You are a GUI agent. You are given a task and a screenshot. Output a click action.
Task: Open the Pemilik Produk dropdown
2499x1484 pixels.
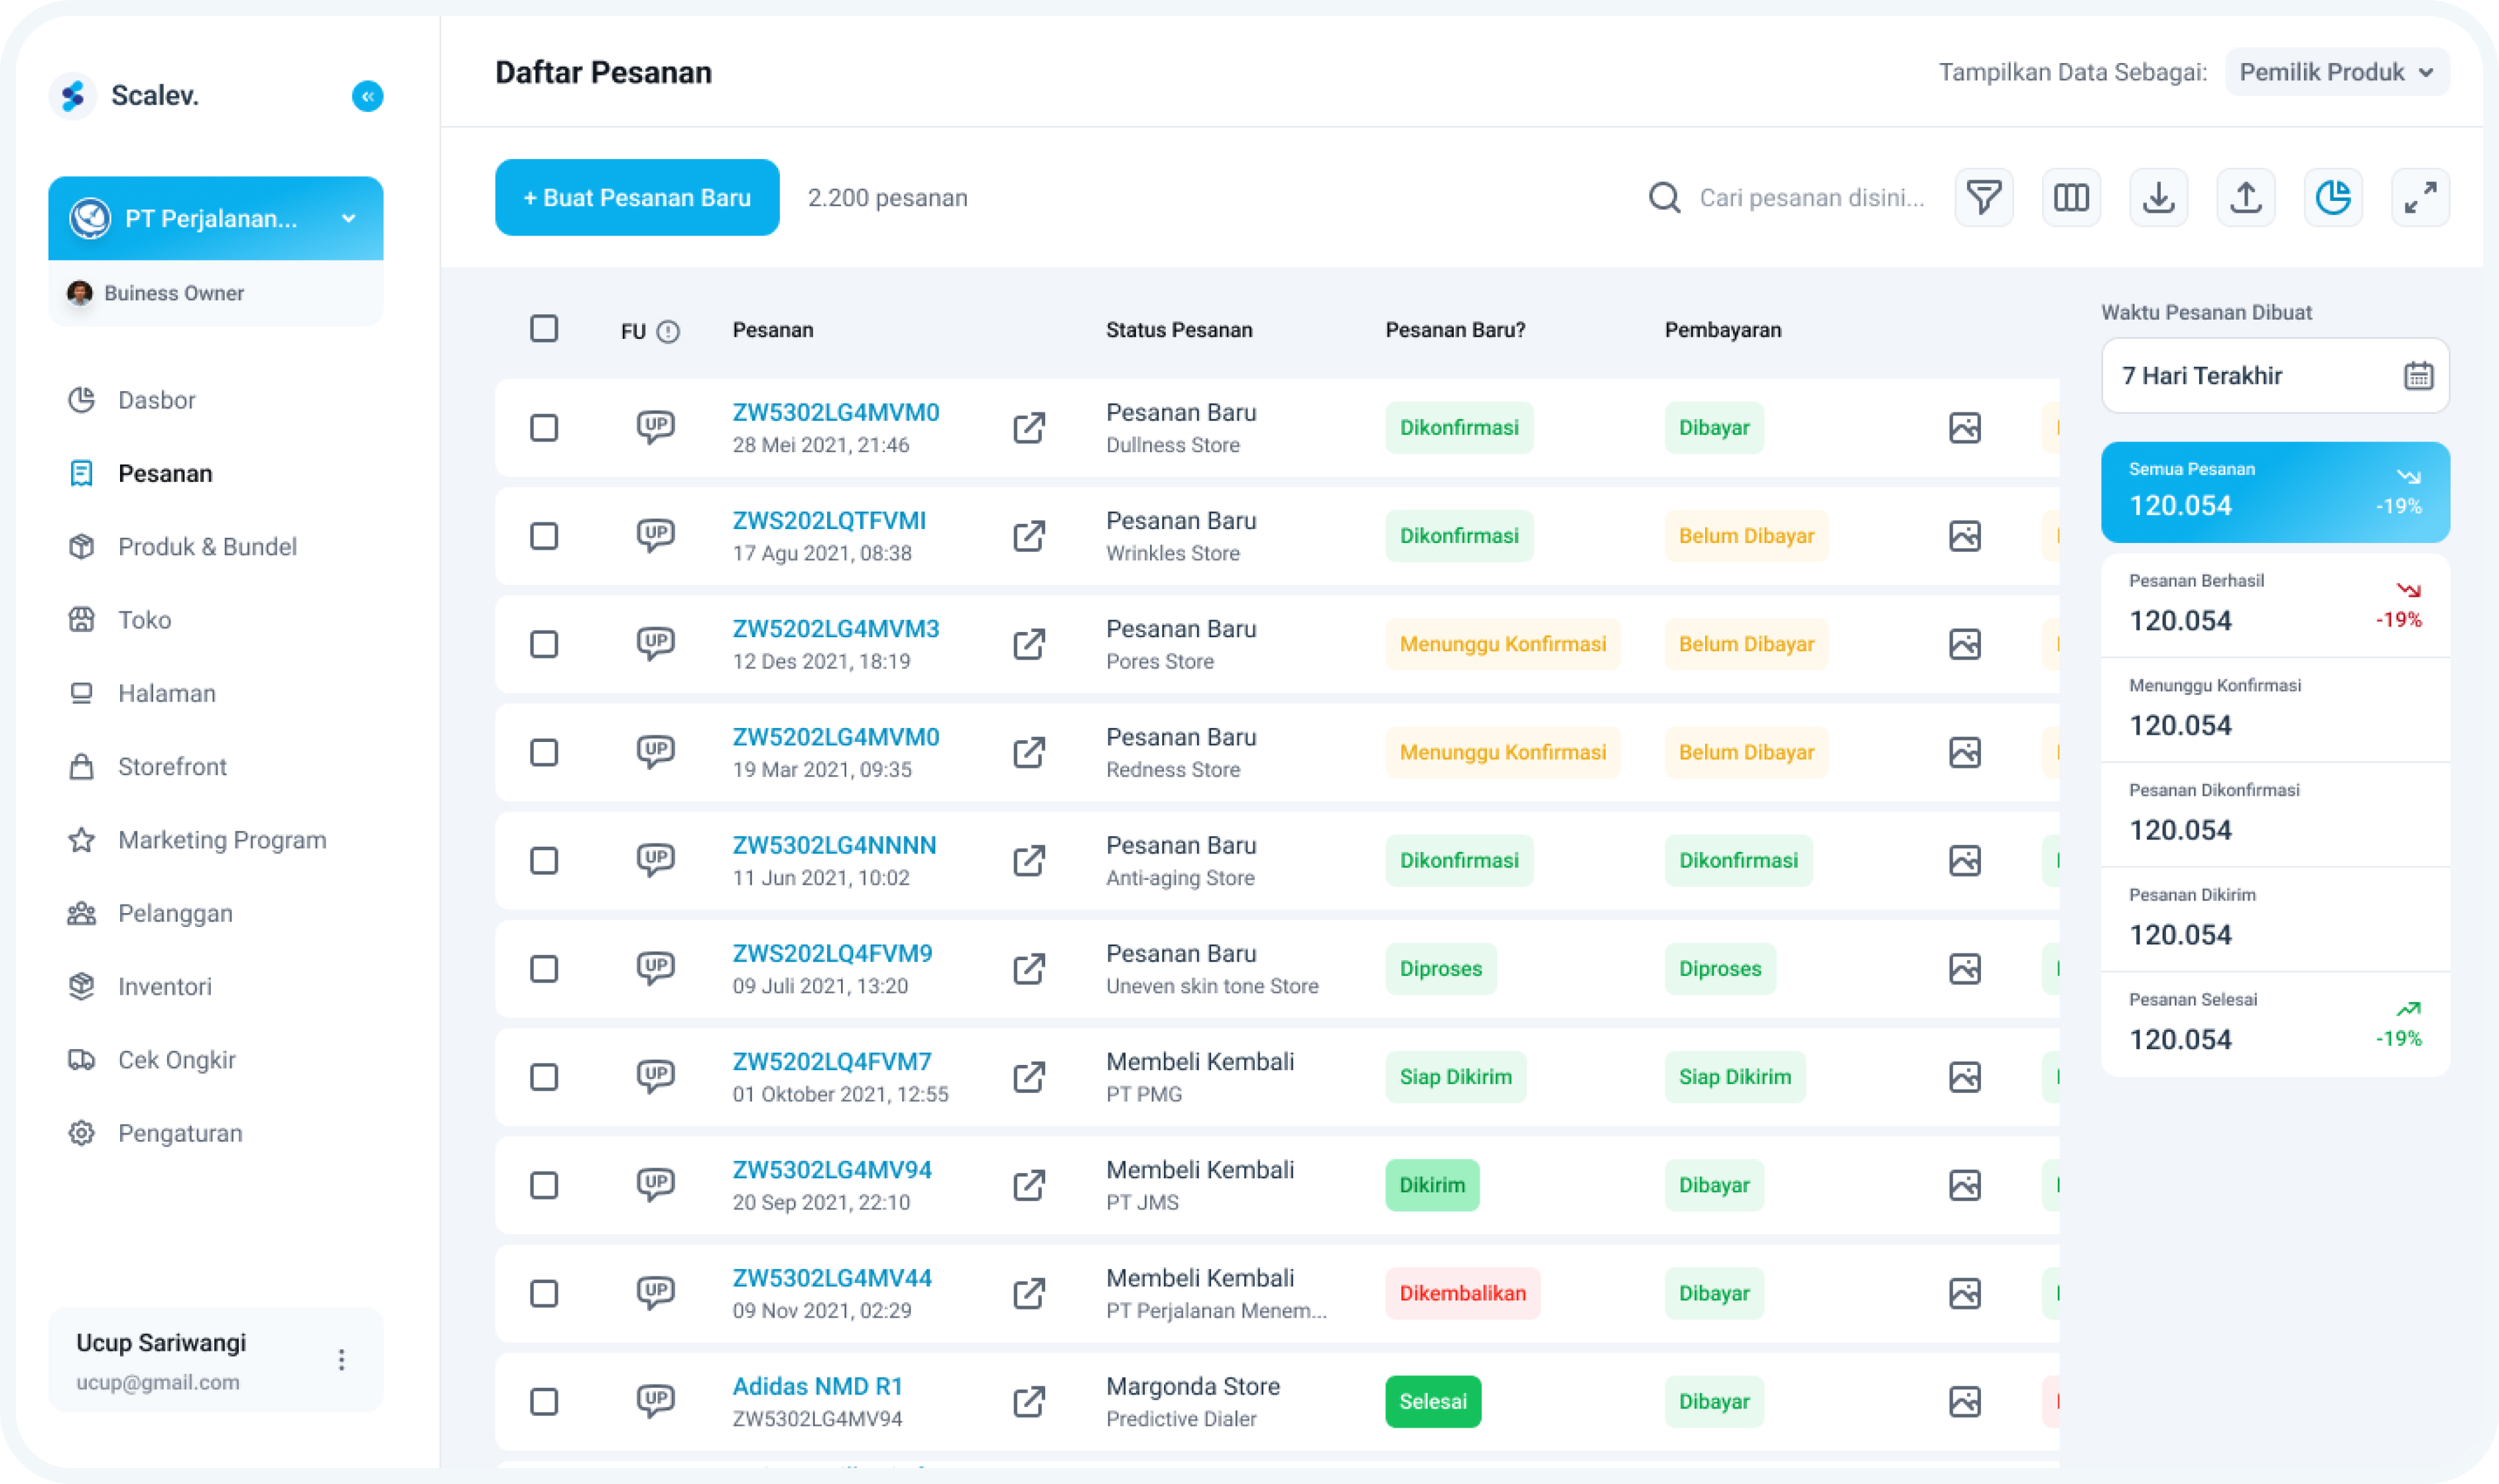point(2336,72)
